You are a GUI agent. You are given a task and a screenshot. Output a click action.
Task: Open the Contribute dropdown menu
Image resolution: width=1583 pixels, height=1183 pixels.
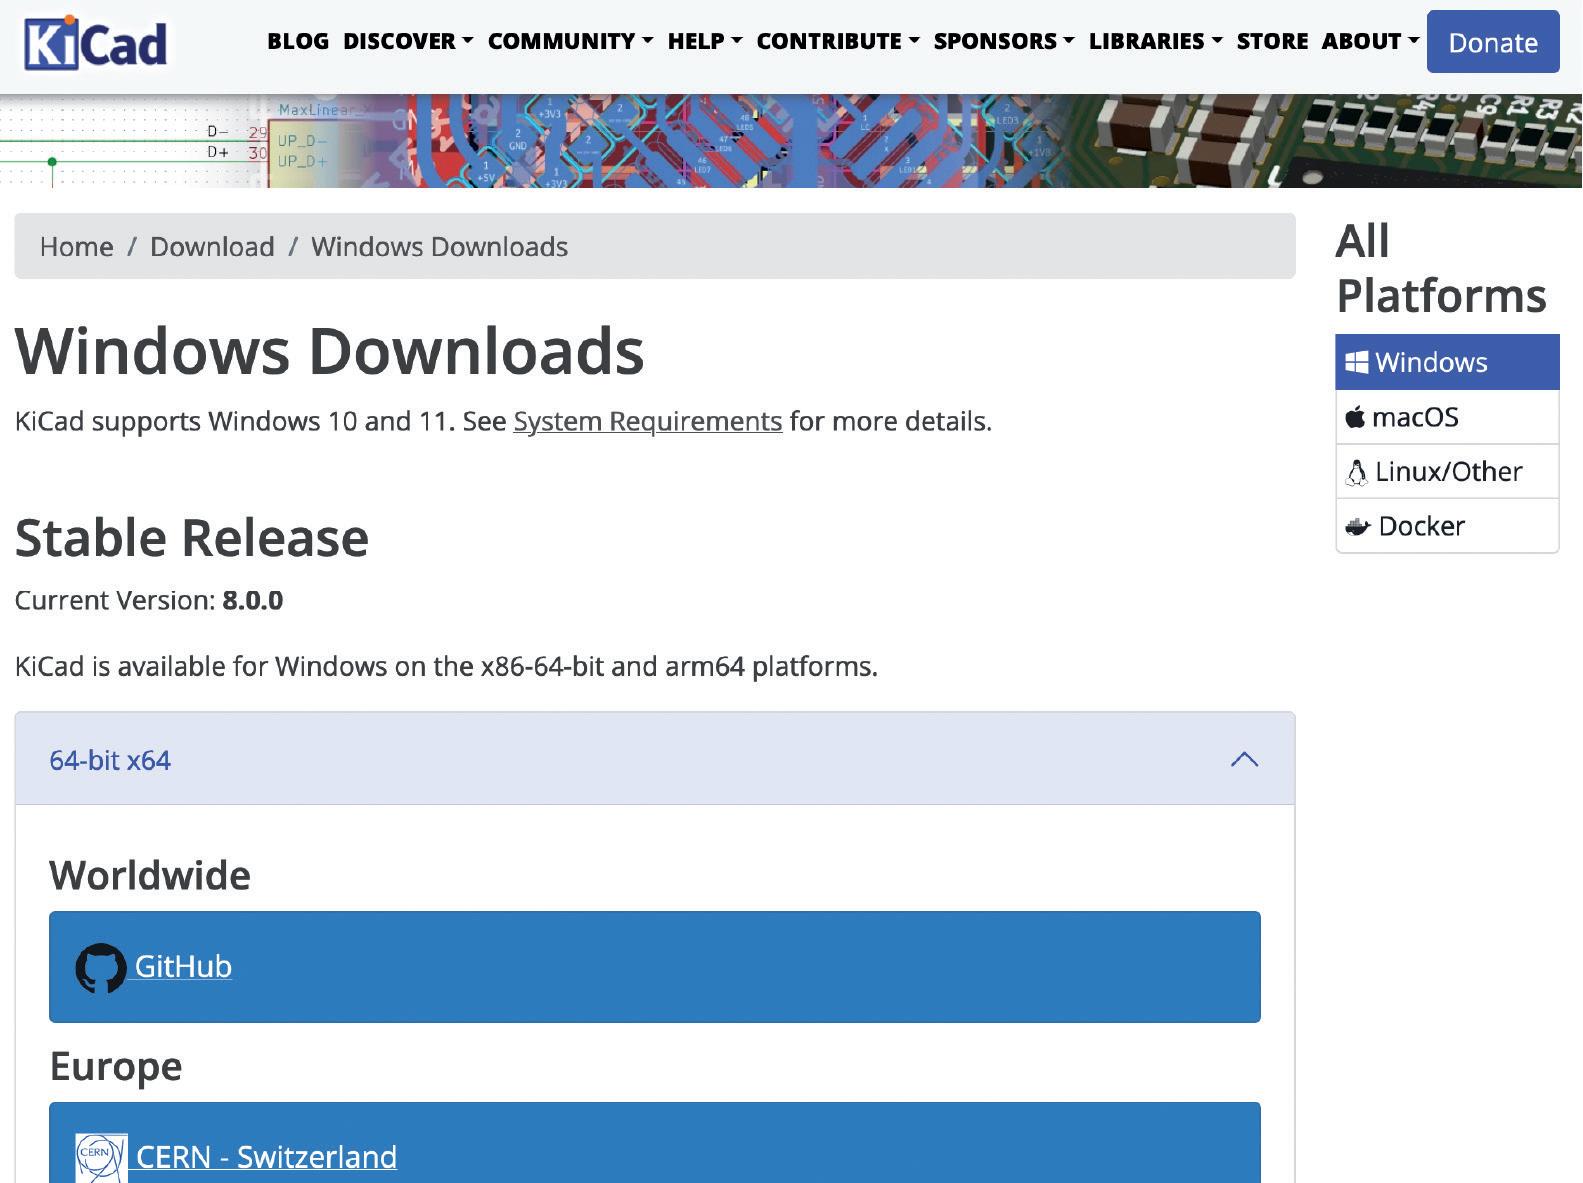coord(838,41)
